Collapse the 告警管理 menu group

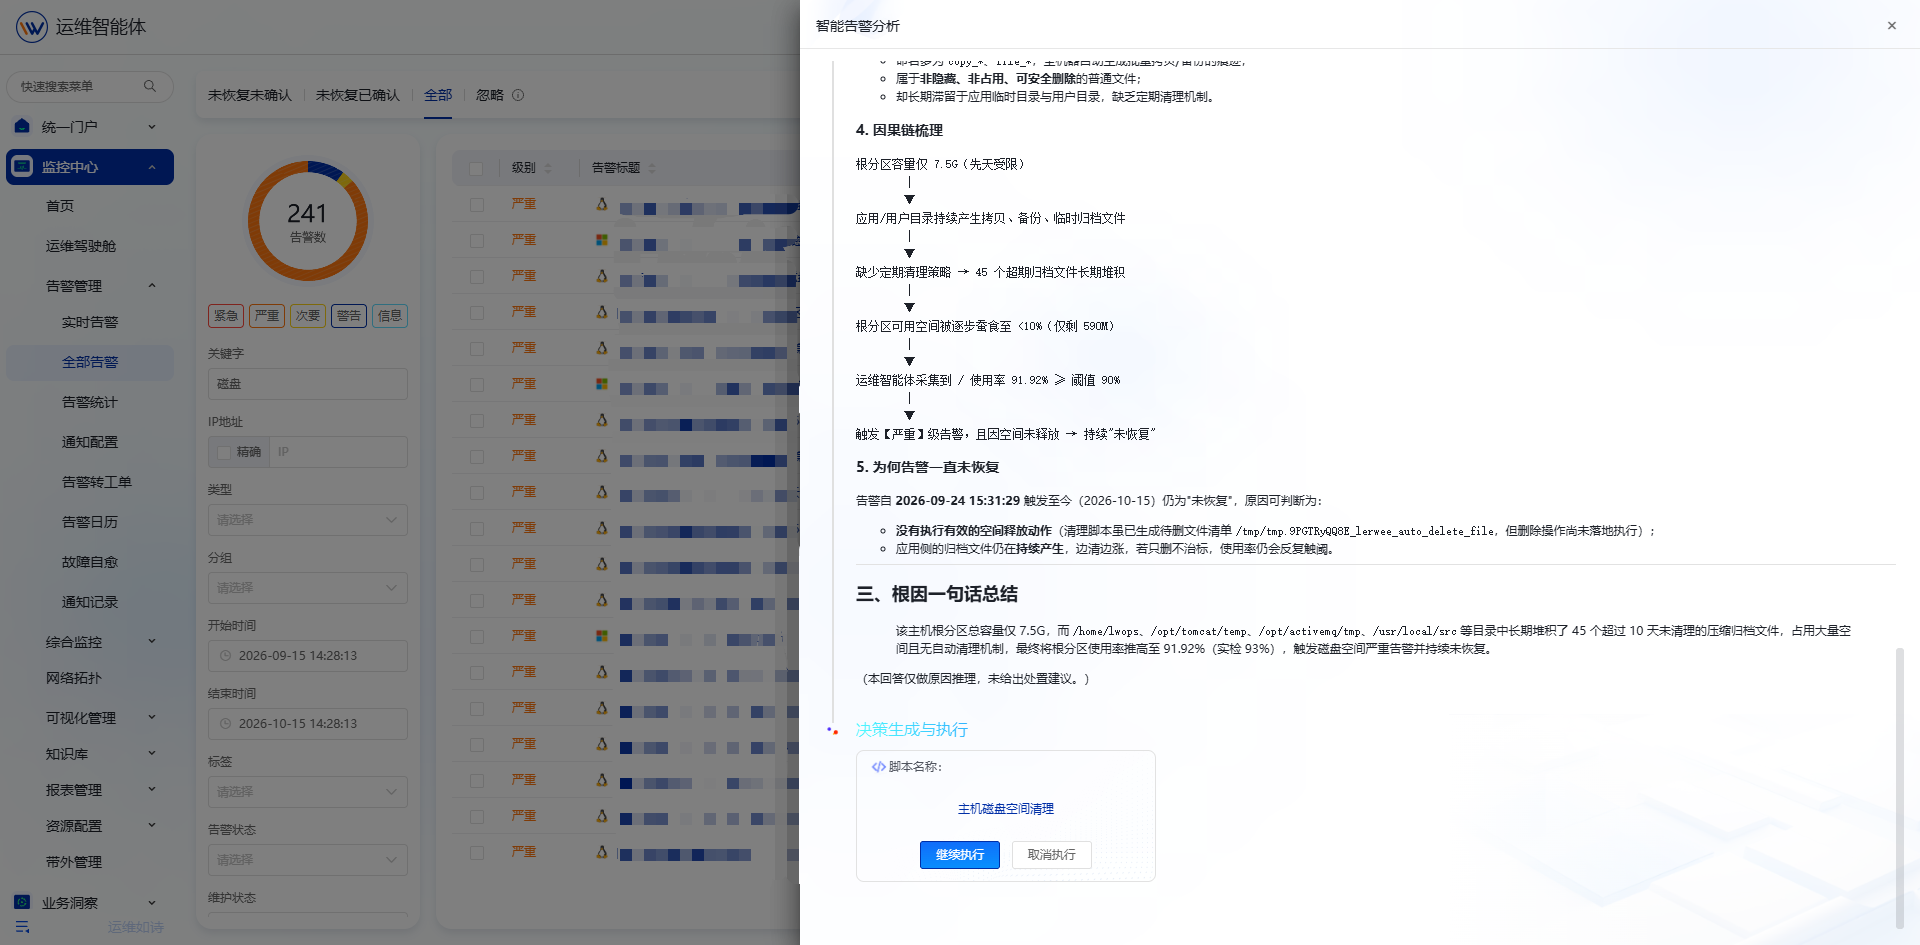90,286
